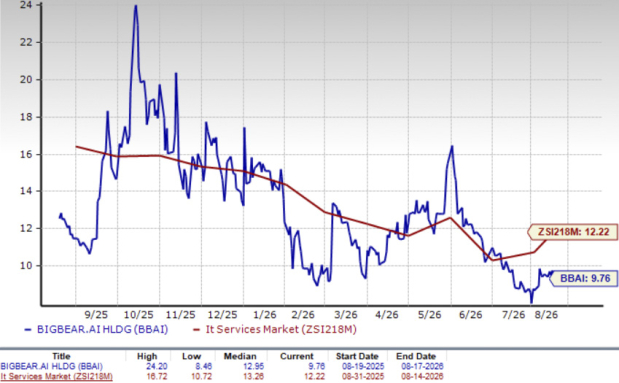Click the Median column header

point(240,356)
